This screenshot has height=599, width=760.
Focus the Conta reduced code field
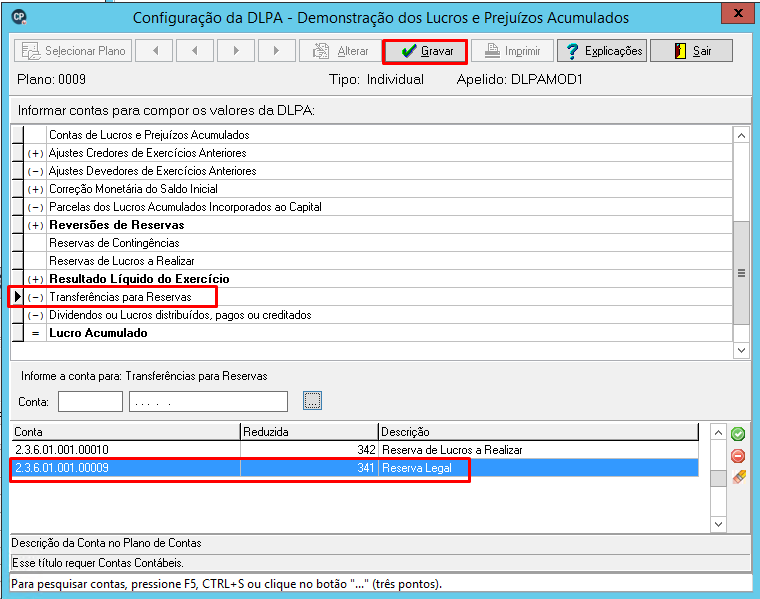[90, 401]
